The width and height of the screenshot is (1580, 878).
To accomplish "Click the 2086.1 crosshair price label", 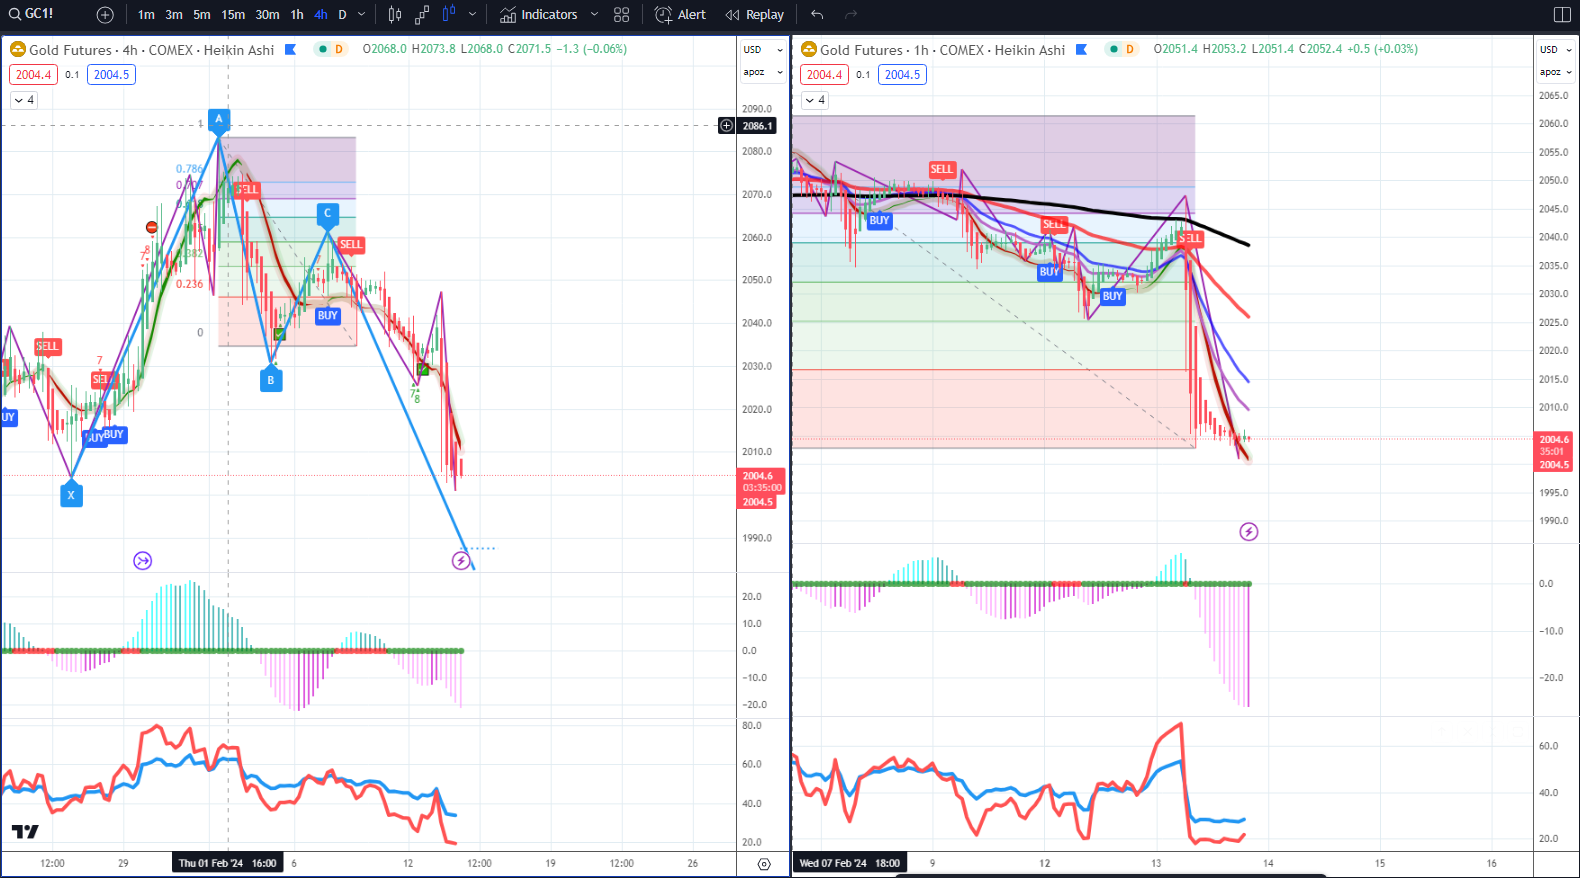I will (x=757, y=126).
